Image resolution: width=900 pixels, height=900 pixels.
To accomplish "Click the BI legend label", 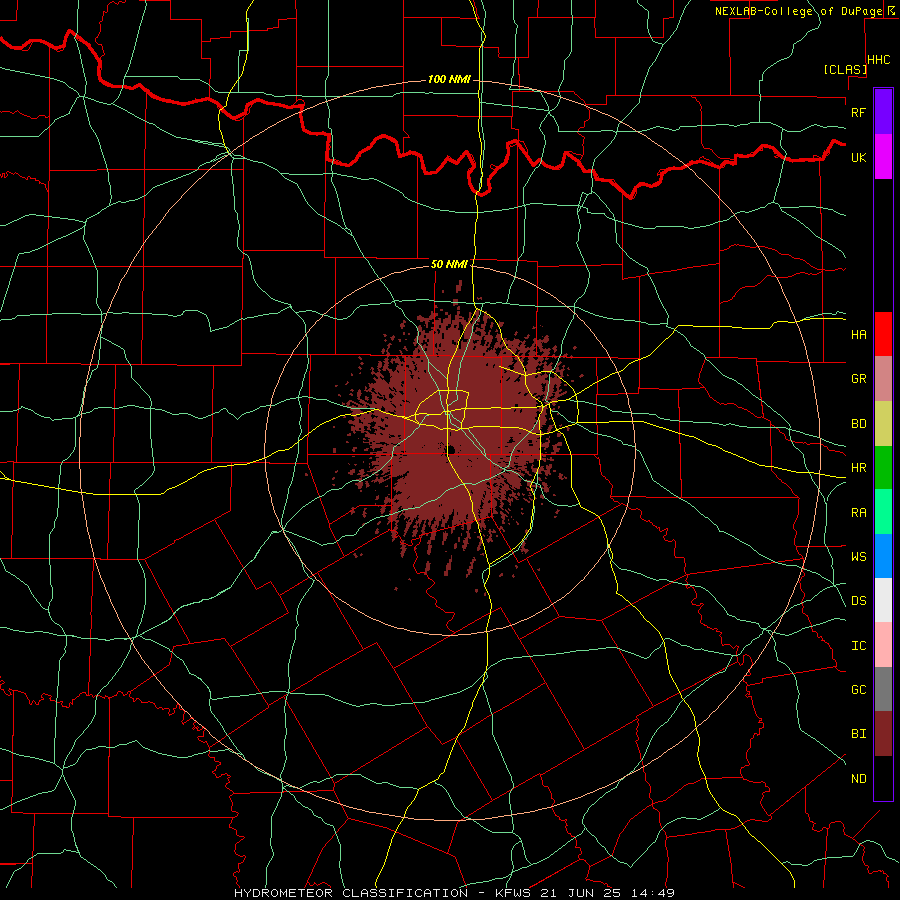I will point(858,734).
